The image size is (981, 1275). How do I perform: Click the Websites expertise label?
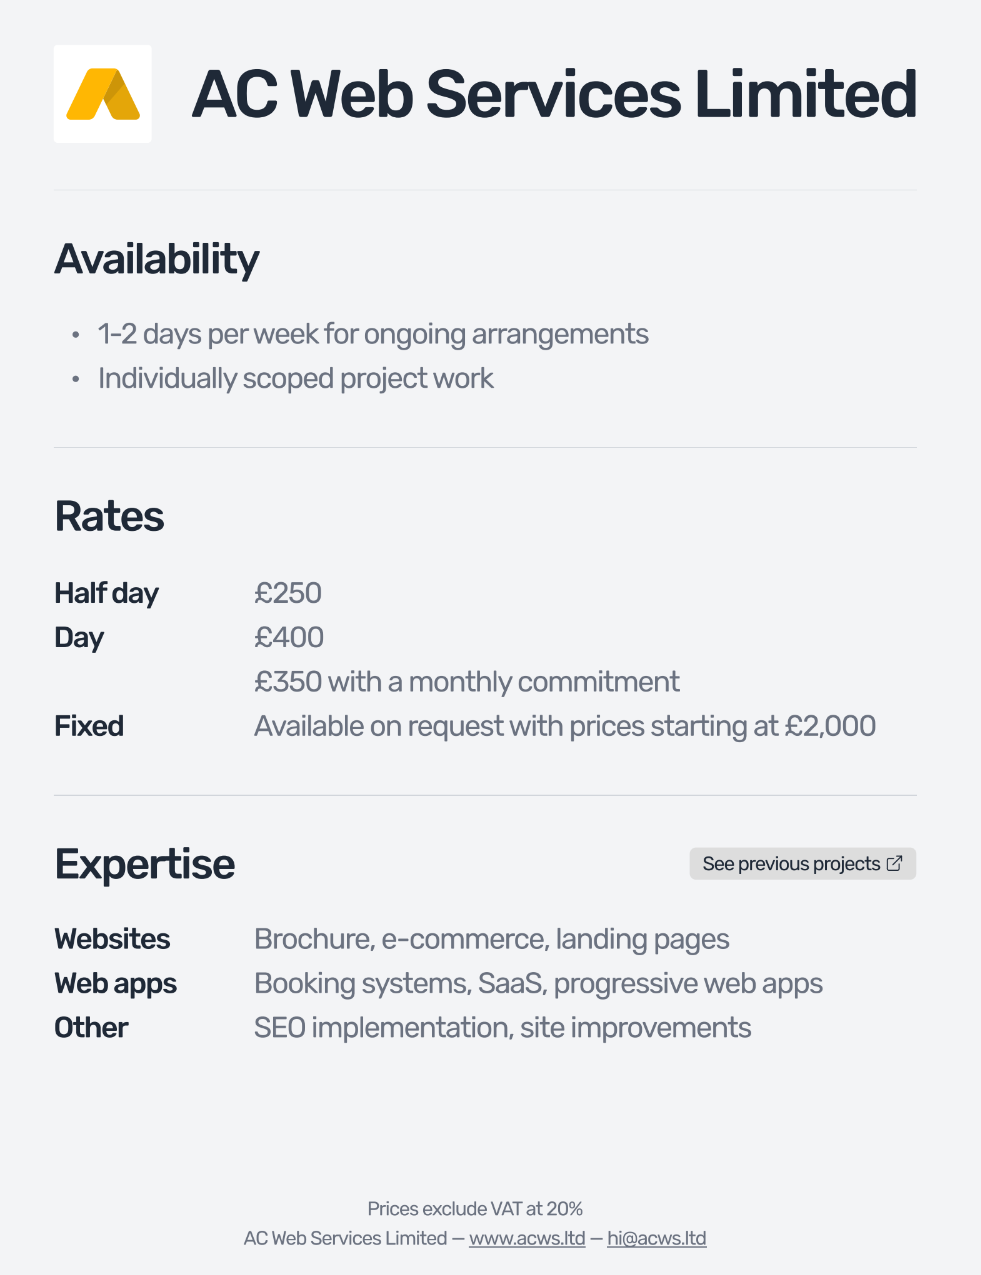pyautogui.click(x=112, y=939)
